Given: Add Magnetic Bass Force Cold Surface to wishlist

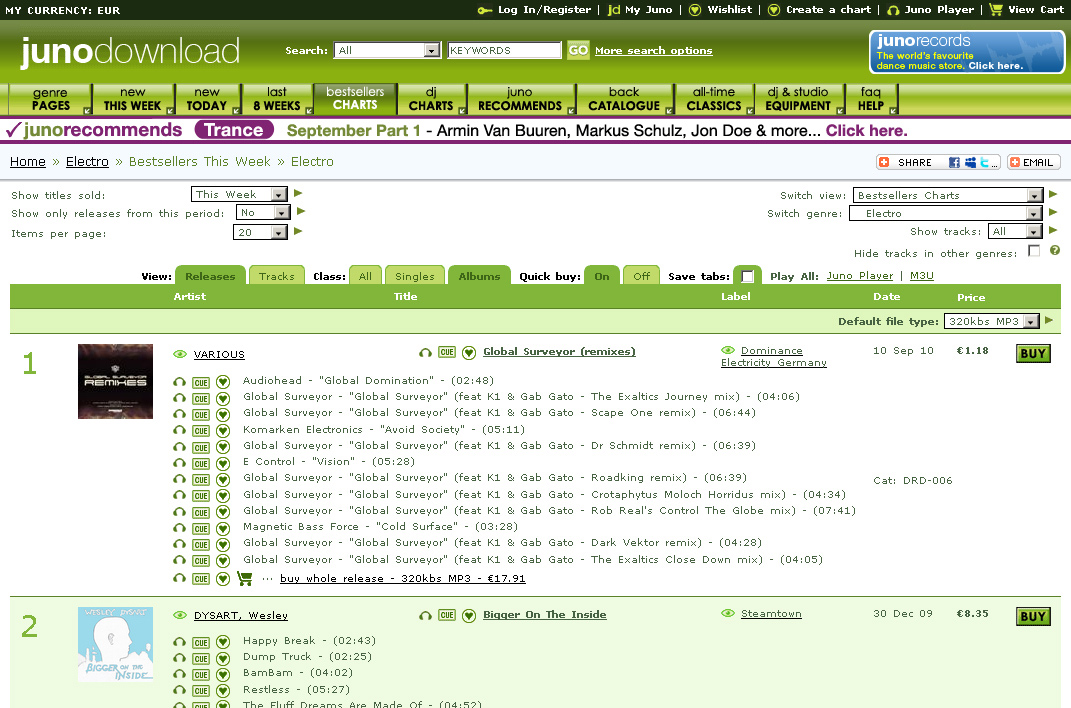Looking at the screenshot, I should pos(223,528).
